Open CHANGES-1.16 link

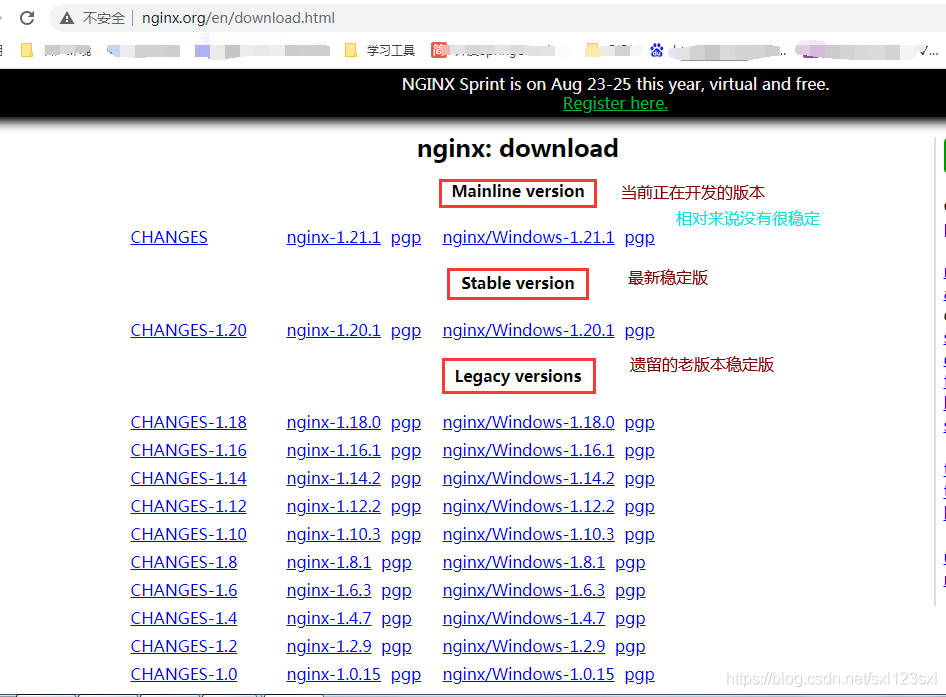pyautogui.click(x=188, y=451)
